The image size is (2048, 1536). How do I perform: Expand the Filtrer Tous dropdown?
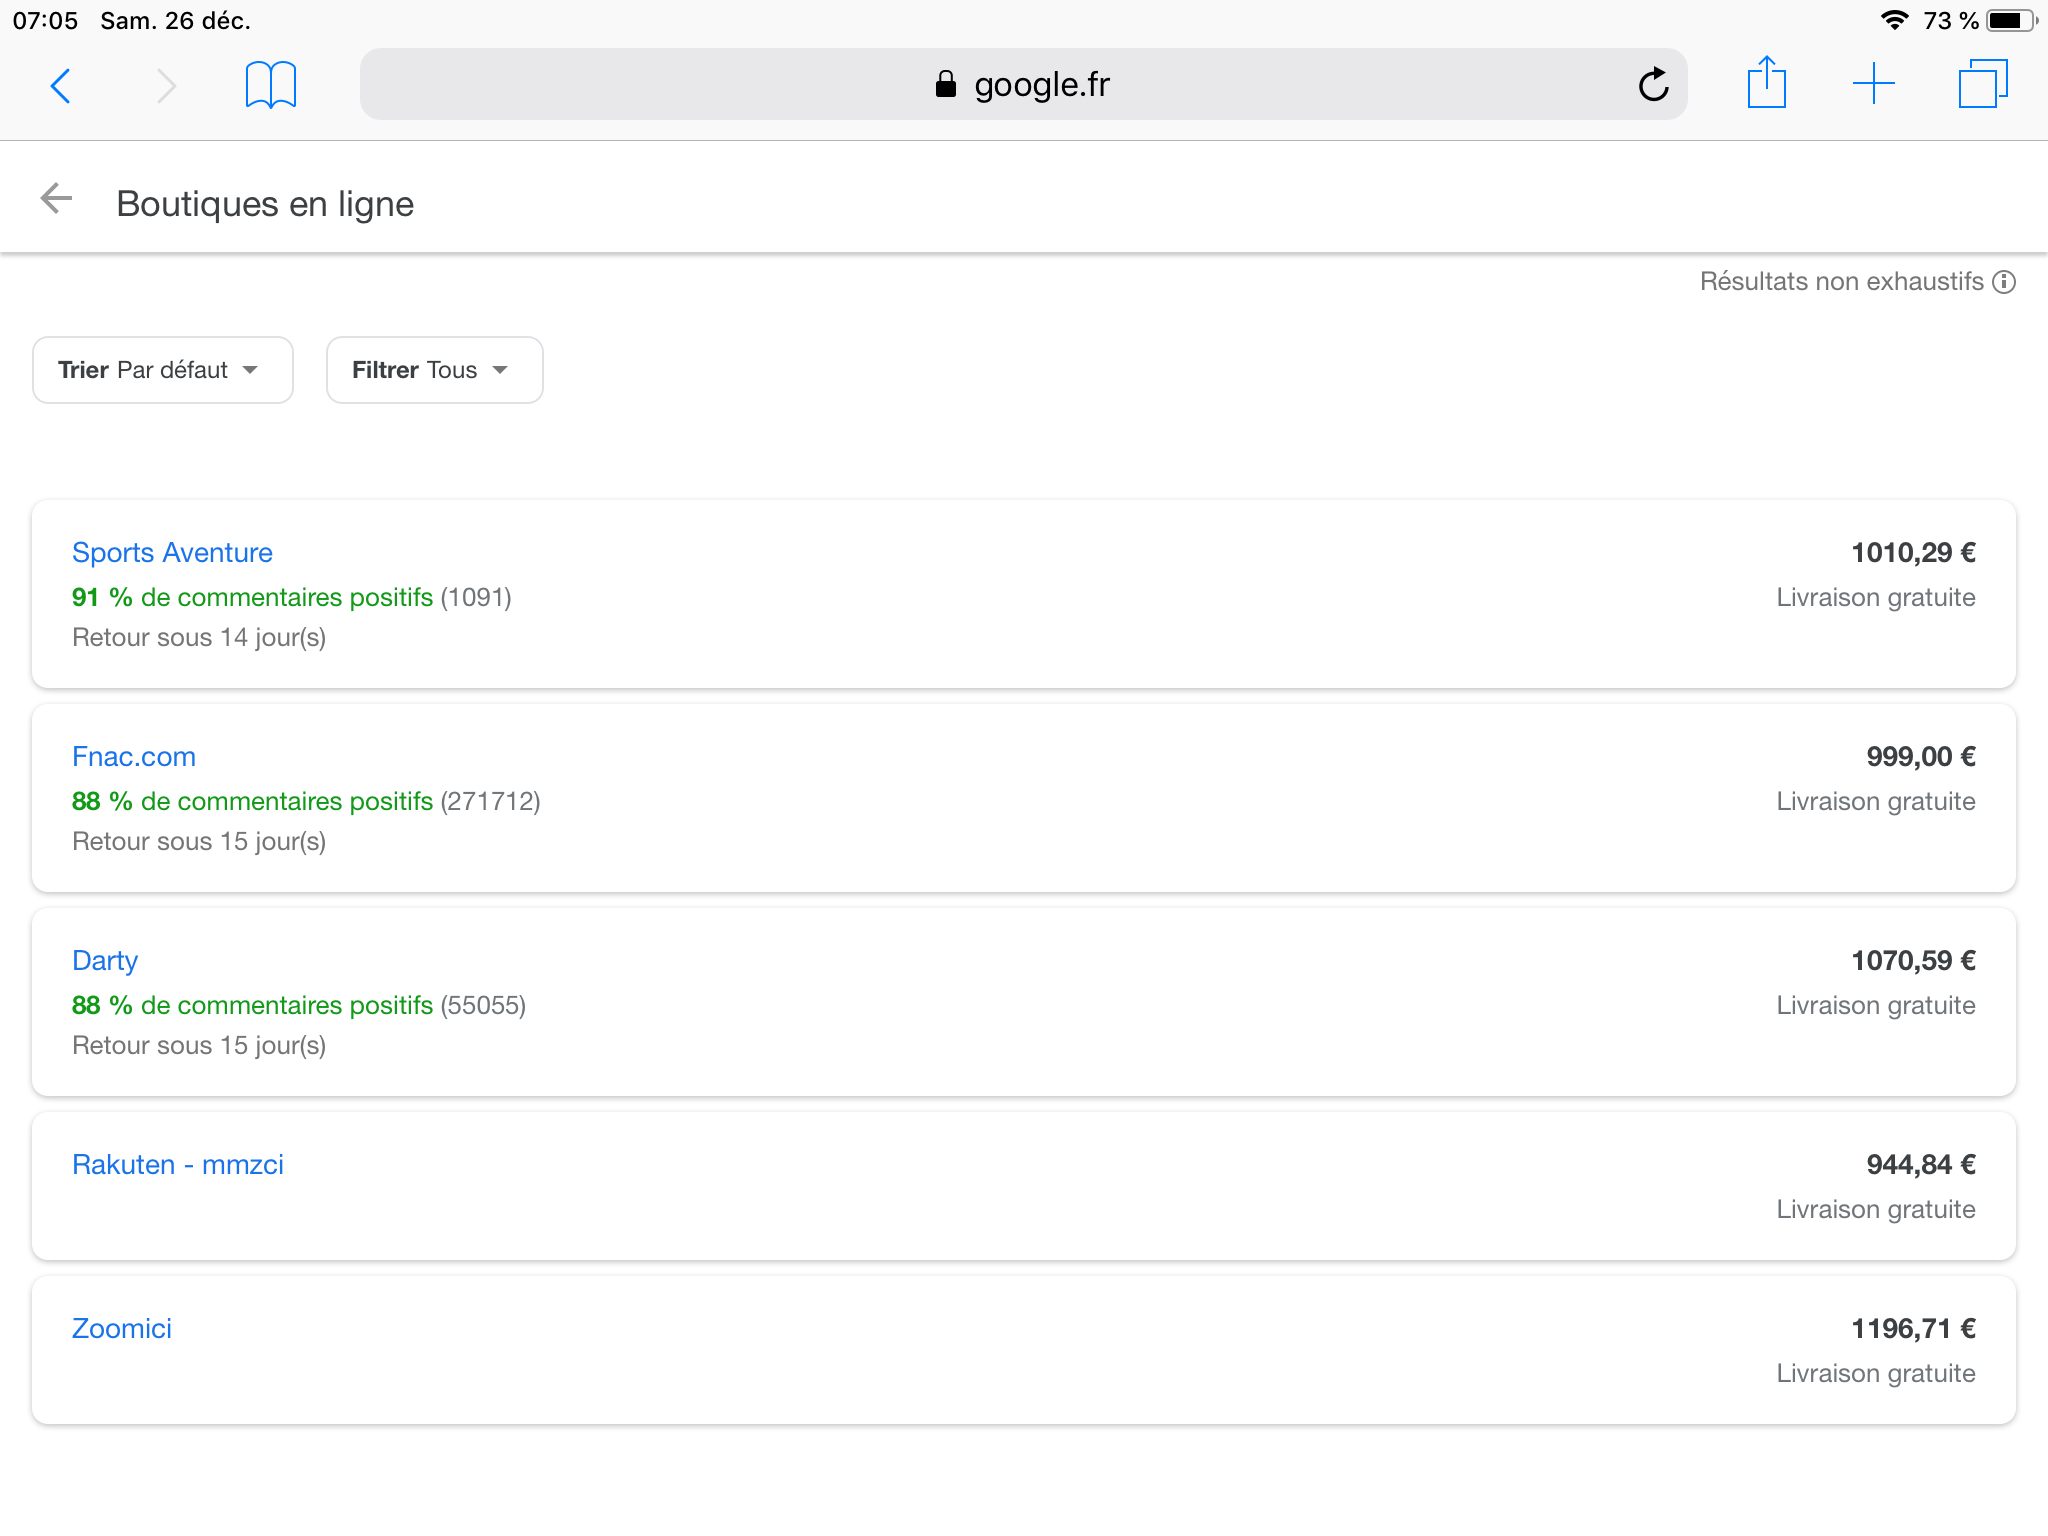(434, 370)
